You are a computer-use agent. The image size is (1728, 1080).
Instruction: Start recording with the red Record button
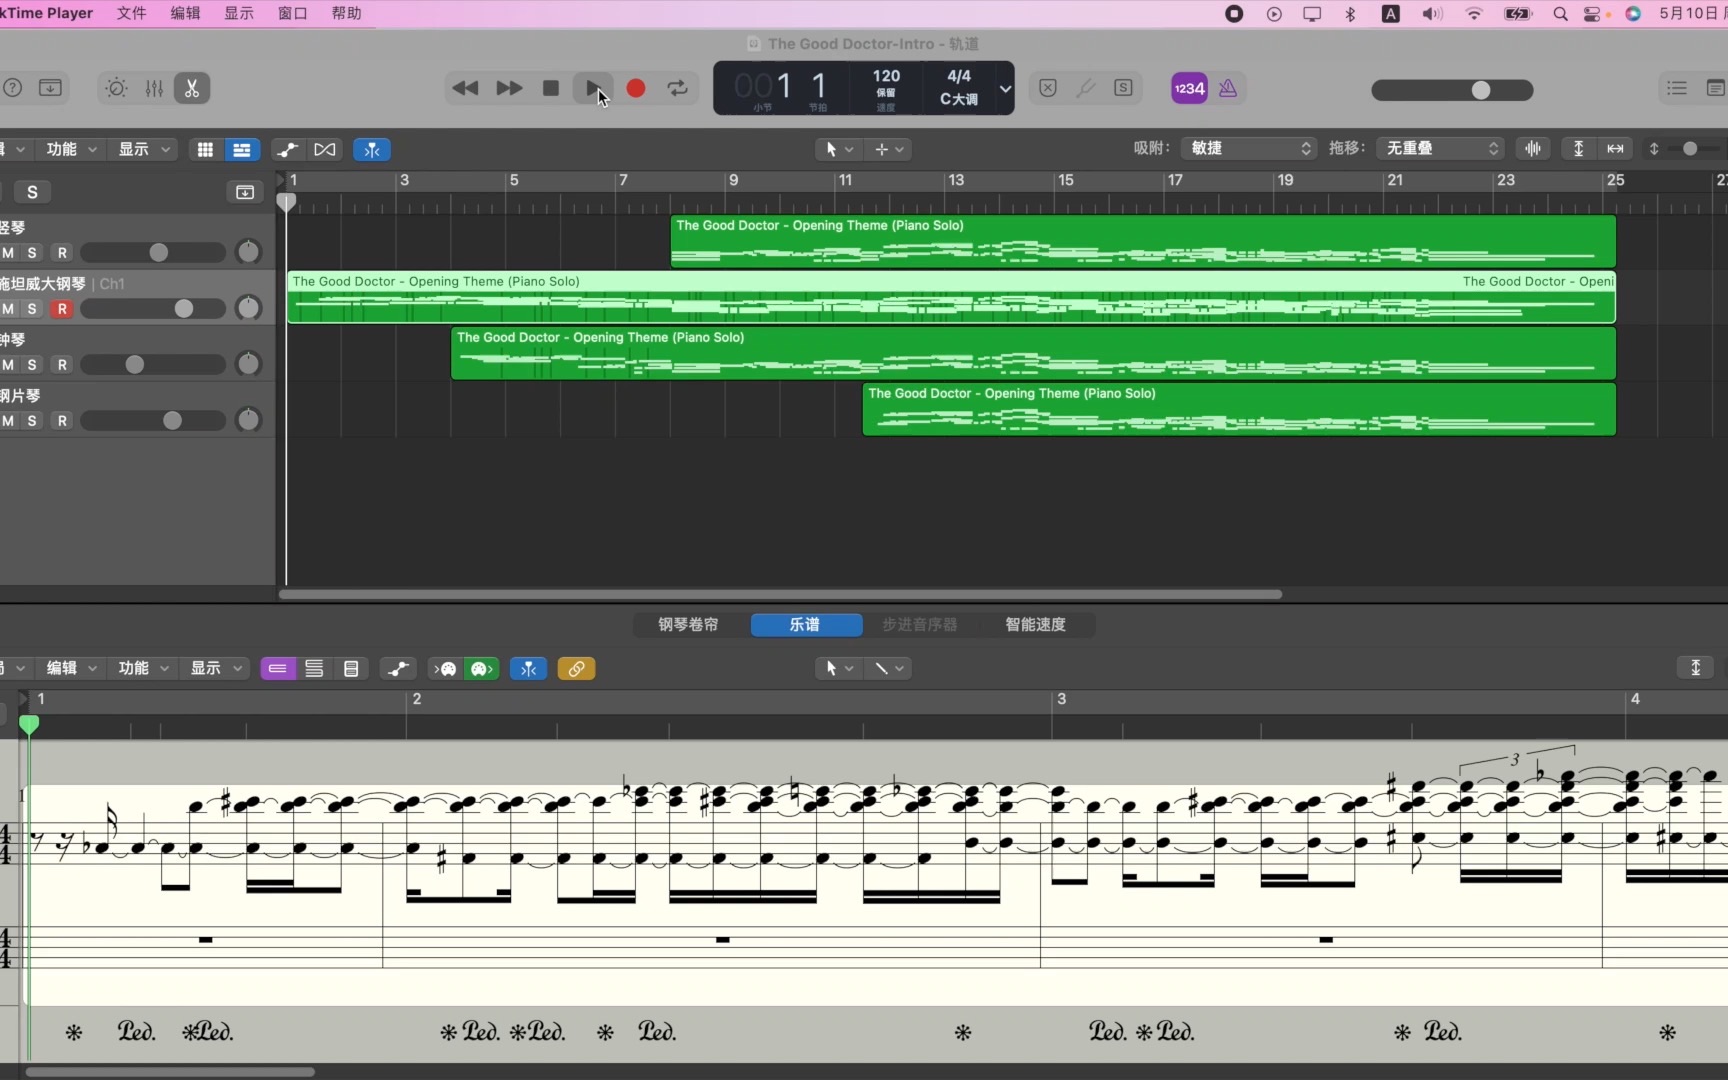(x=635, y=88)
